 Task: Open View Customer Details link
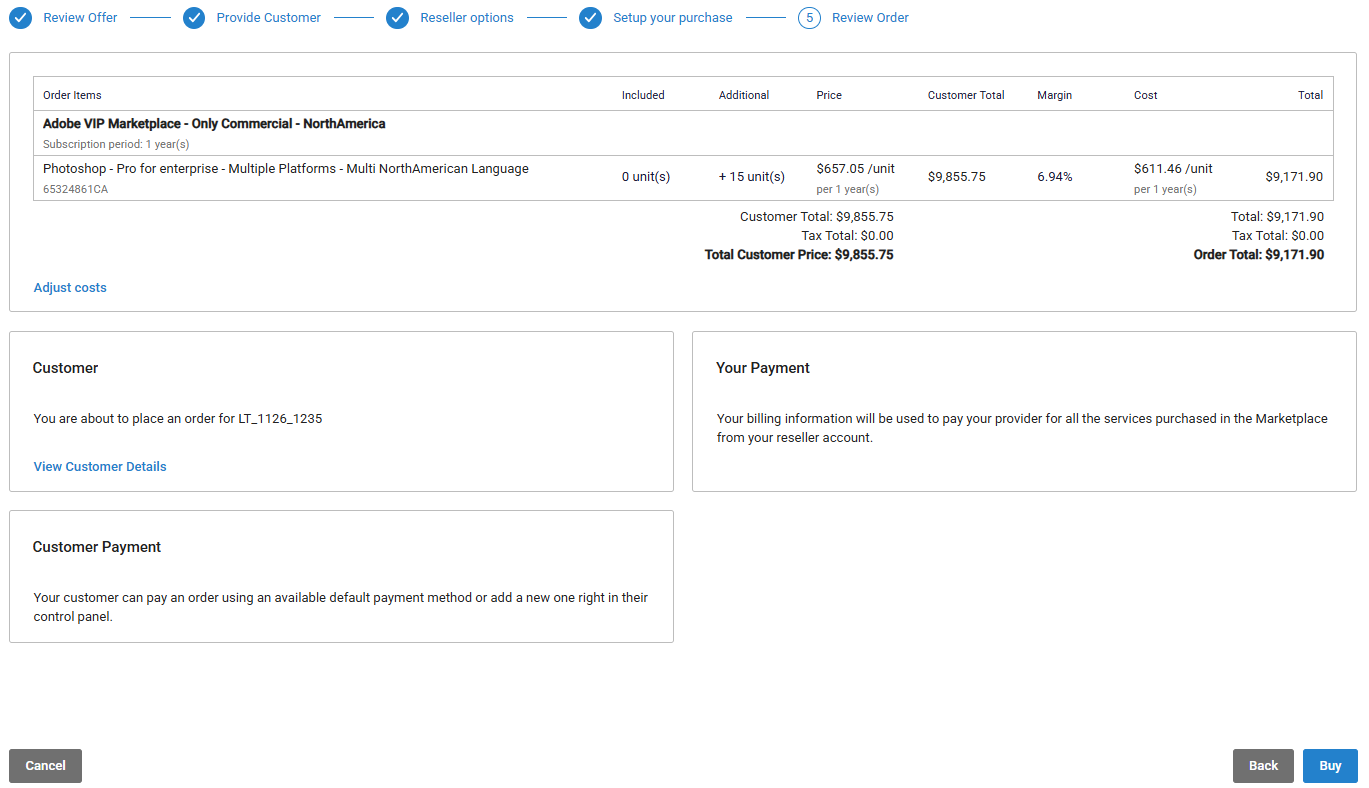coord(100,467)
